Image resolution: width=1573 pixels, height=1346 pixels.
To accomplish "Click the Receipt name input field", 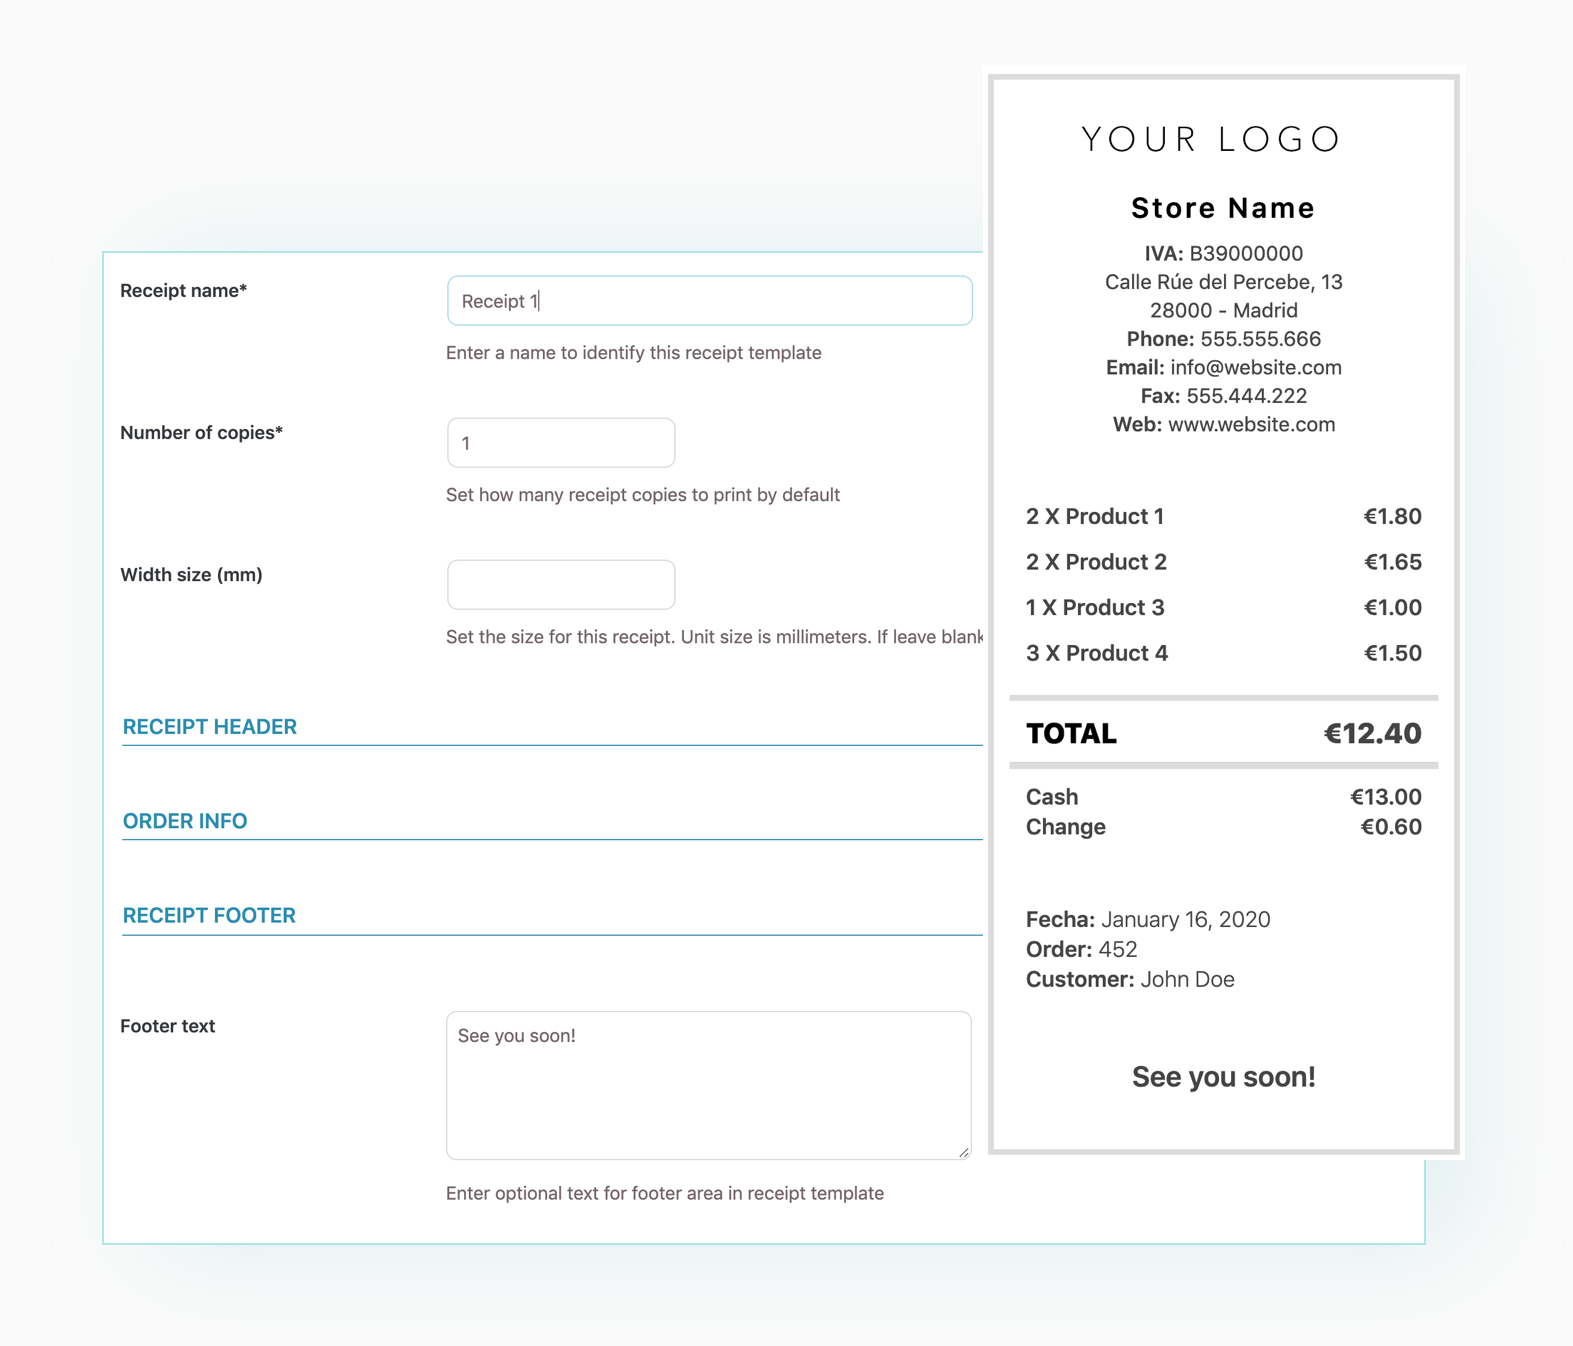I will click(709, 301).
